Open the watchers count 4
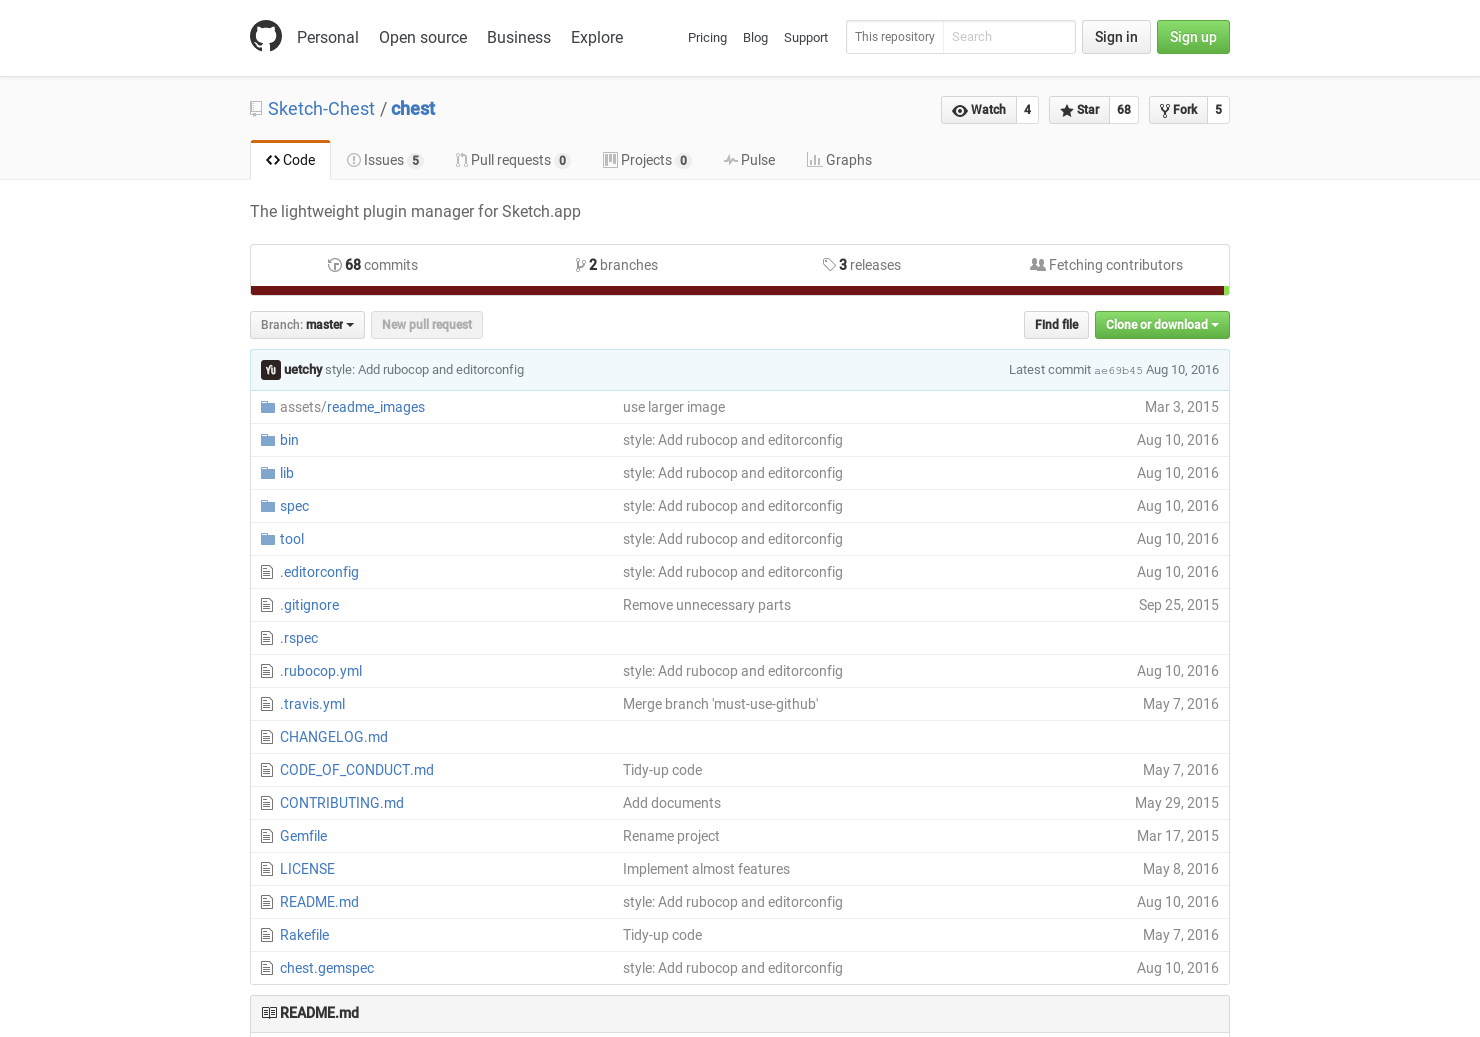The image size is (1480, 1037). pyautogui.click(x=1027, y=110)
